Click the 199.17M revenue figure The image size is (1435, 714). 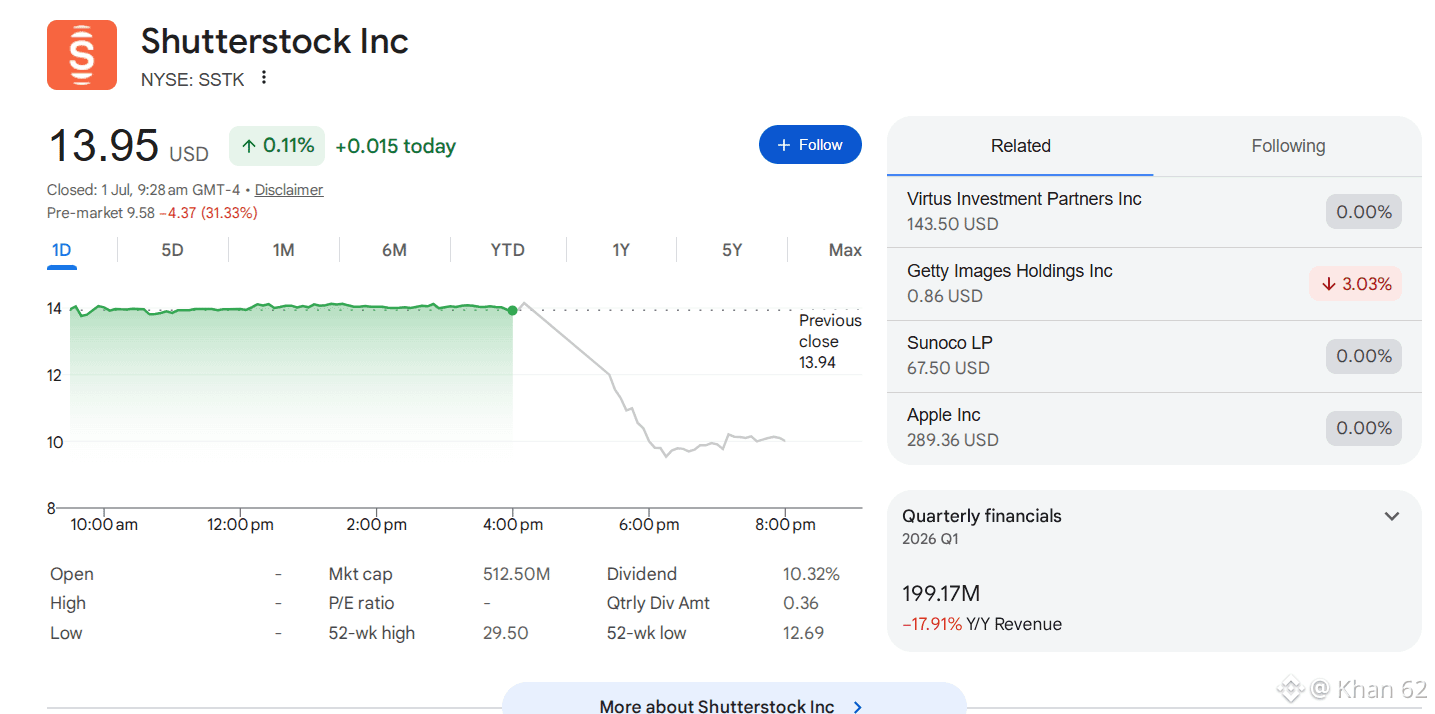point(941,593)
